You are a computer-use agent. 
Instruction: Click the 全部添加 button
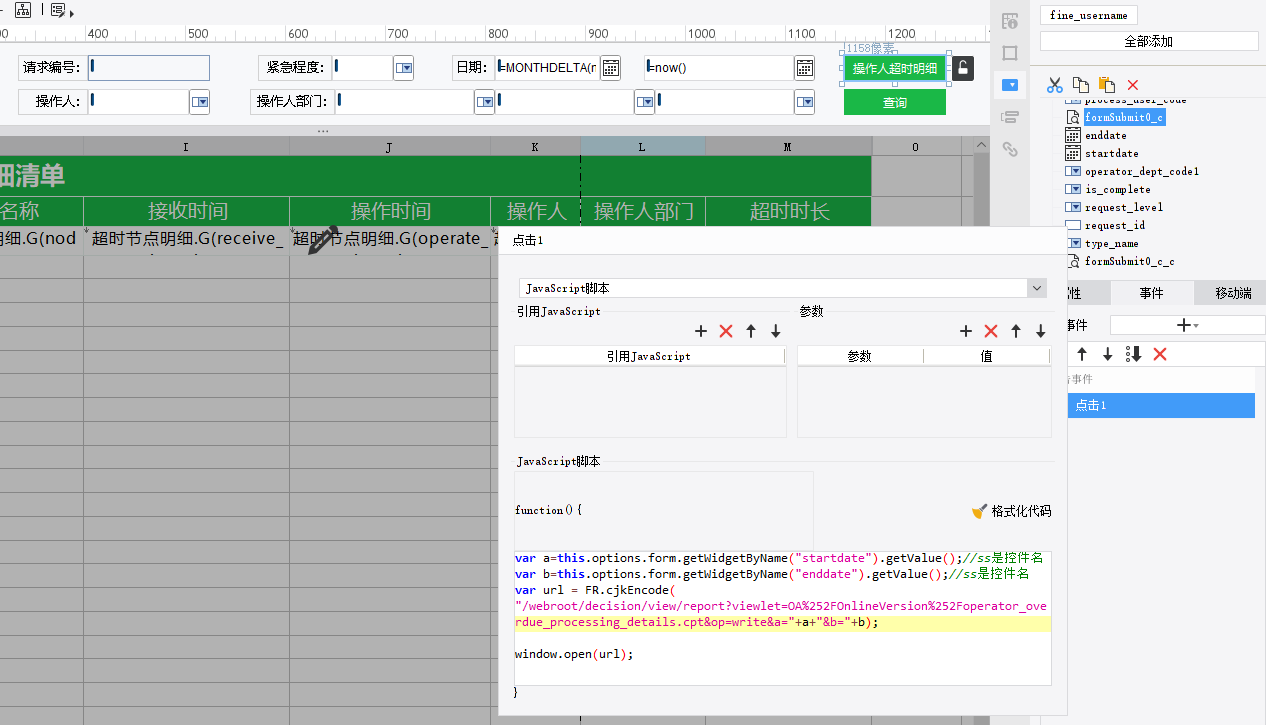1149,41
